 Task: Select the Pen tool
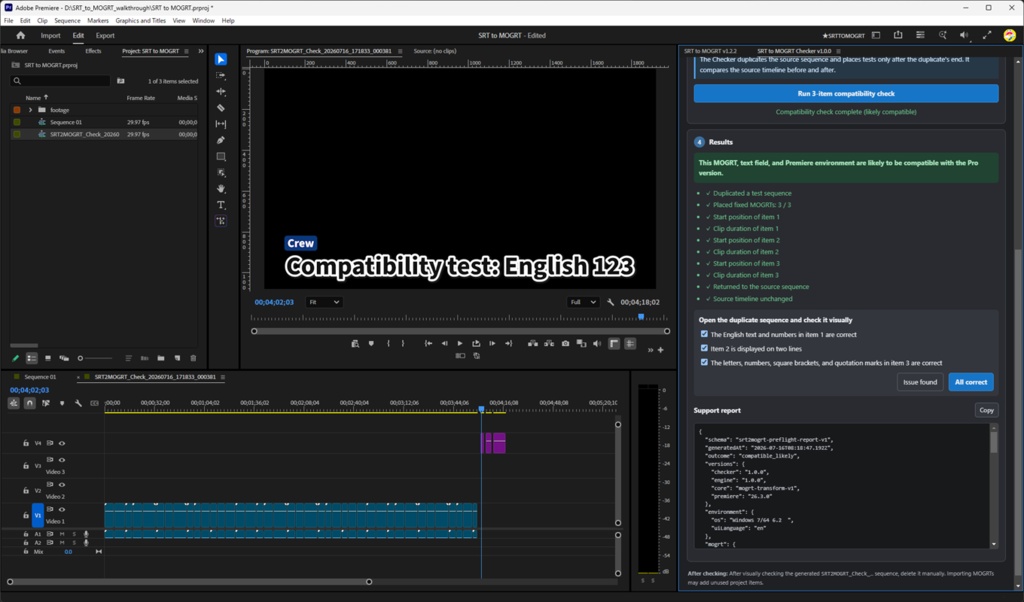click(x=221, y=140)
